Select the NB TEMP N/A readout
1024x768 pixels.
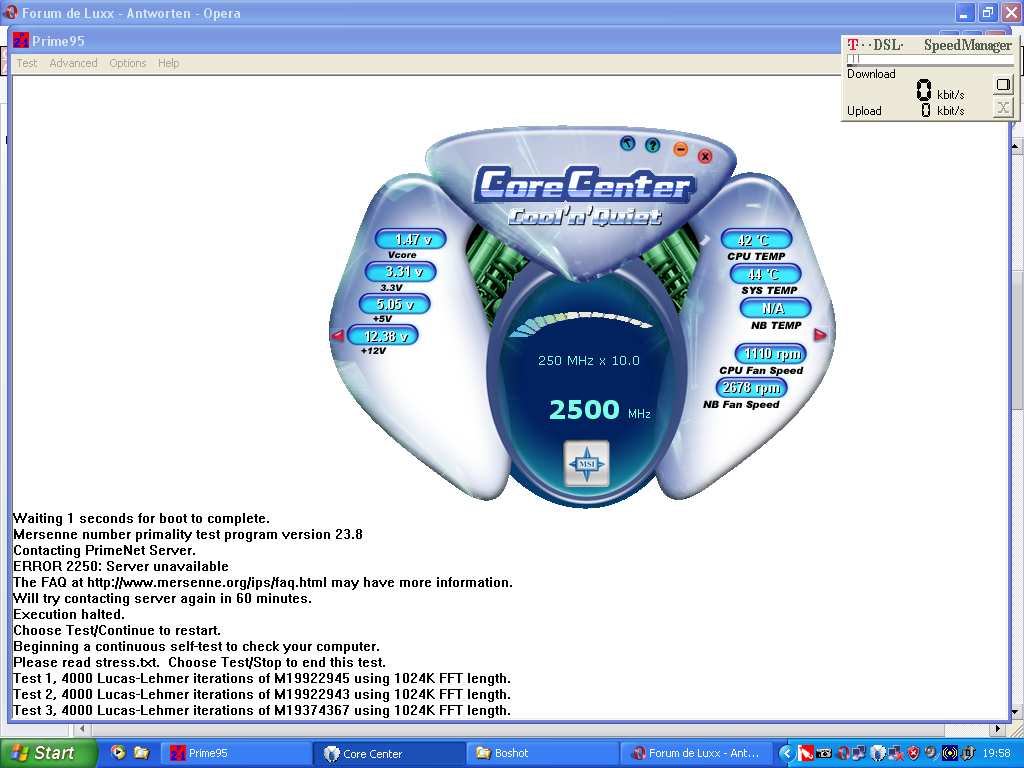[x=775, y=308]
